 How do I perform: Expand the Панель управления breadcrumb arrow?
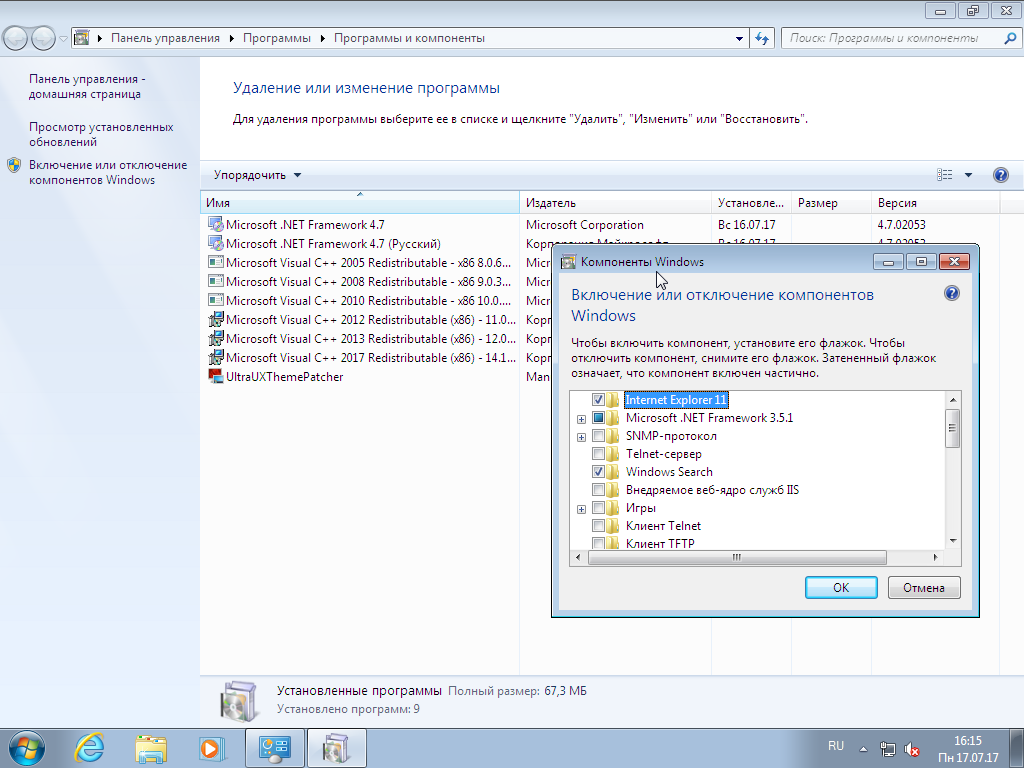(231, 39)
